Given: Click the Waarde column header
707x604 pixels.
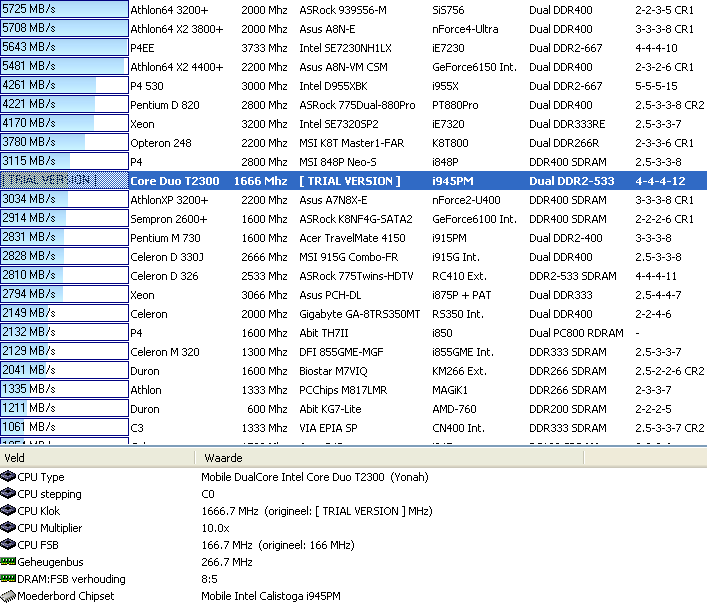Looking at the screenshot, I should click(x=390, y=458).
